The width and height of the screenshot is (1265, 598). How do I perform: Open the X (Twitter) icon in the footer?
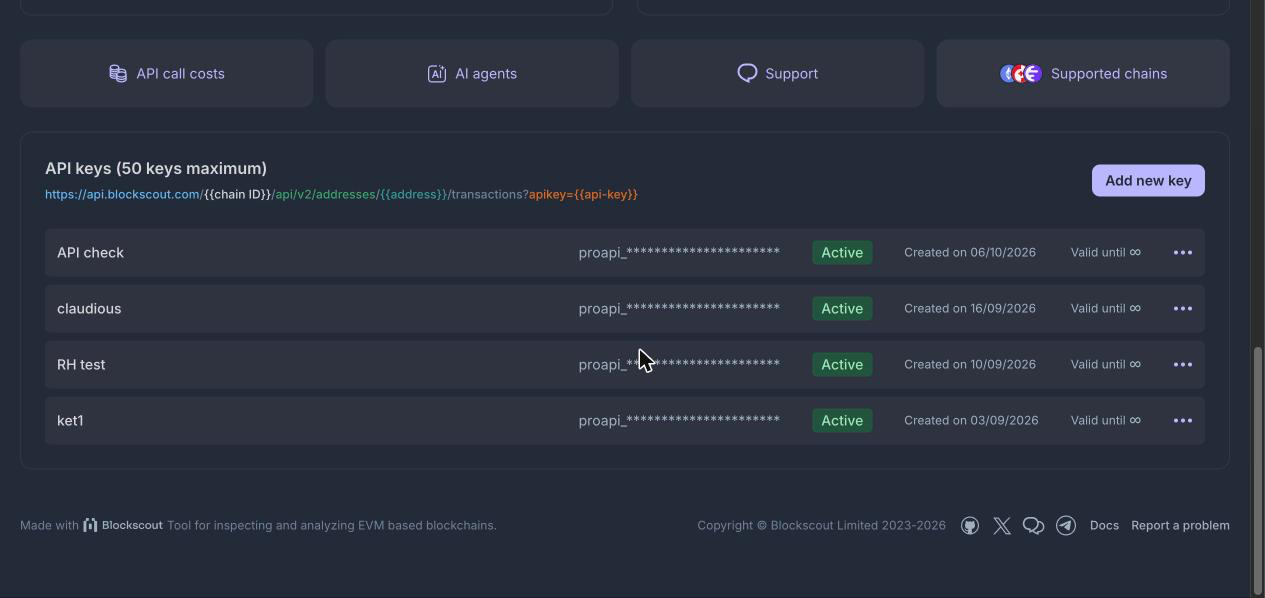pos(1002,525)
